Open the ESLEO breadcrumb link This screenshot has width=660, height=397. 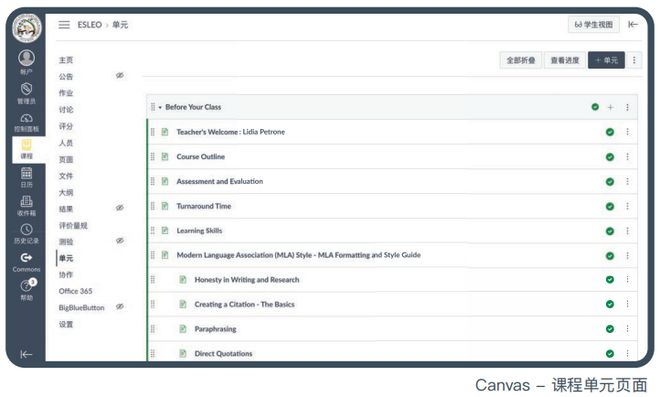90,25
